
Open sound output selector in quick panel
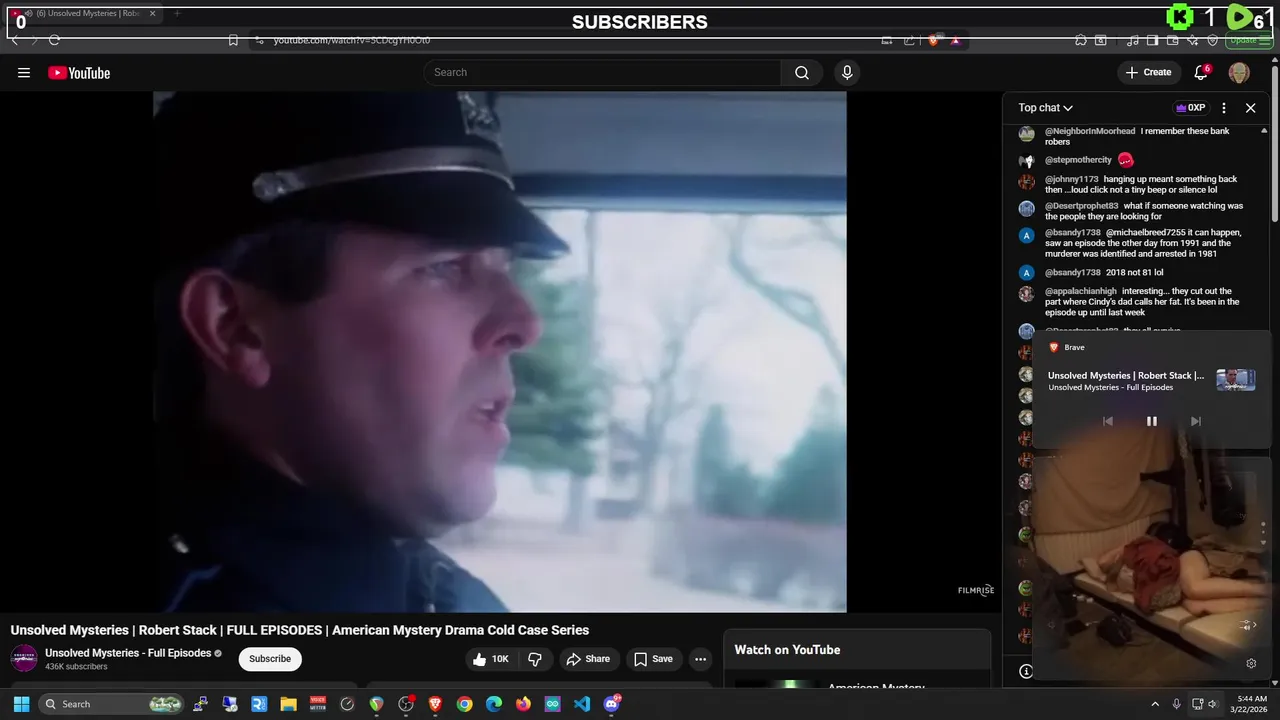1247,625
